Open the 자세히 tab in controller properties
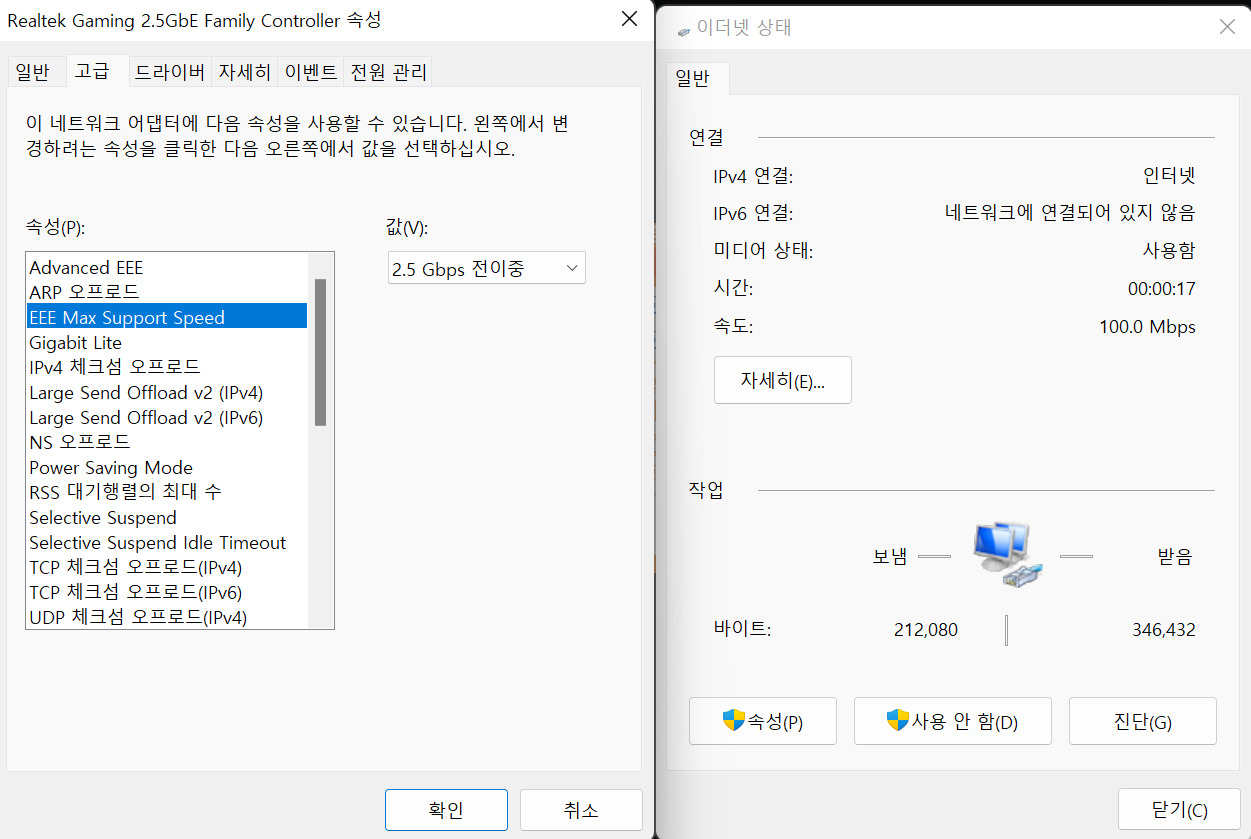Image resolution: width=1251 pixels, height=839 pixels. [244, 72]
